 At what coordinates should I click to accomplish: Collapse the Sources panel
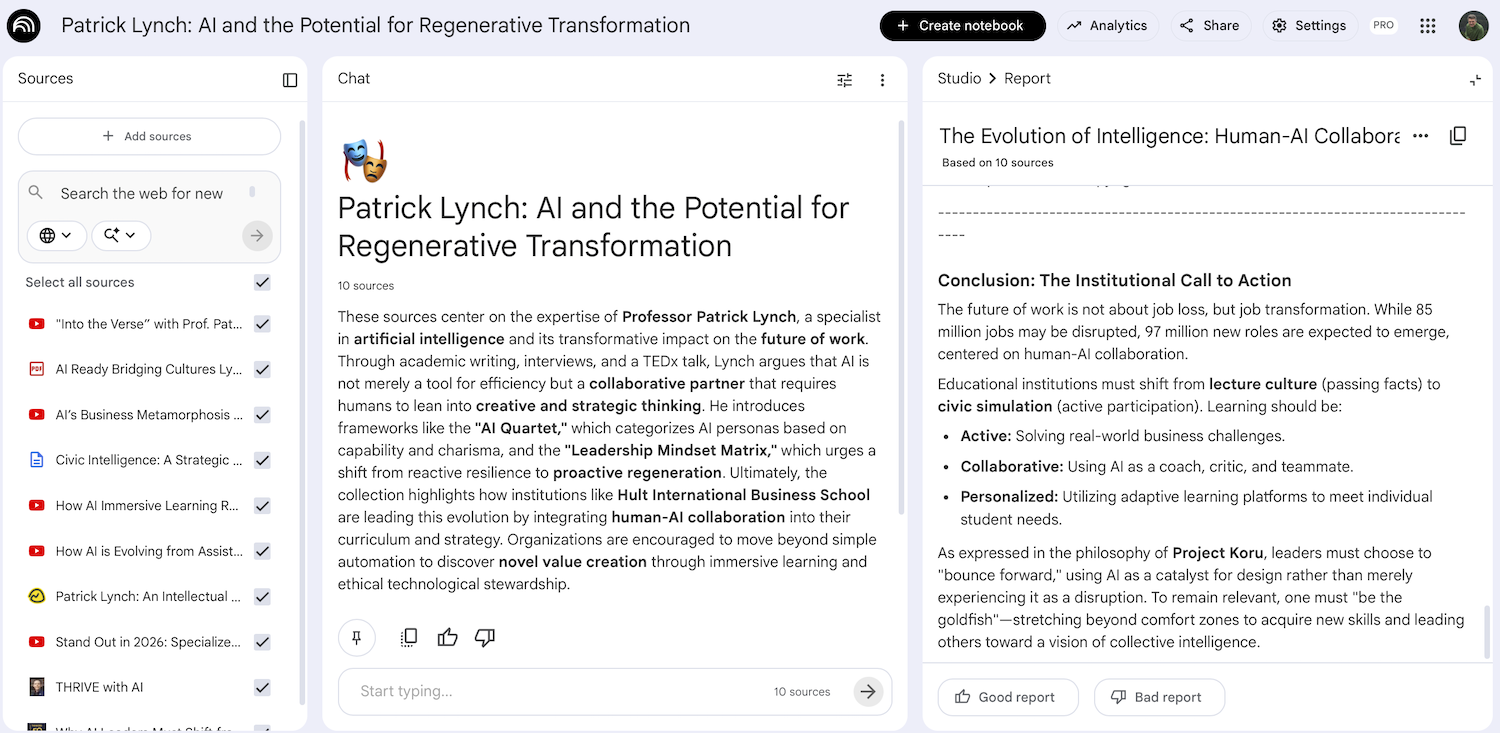point(290,80)
